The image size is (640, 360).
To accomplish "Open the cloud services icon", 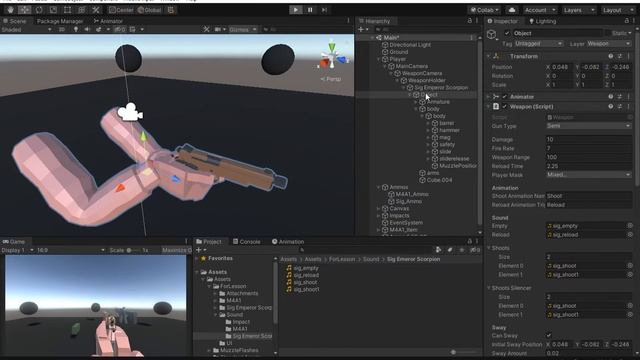I will 512,10.
